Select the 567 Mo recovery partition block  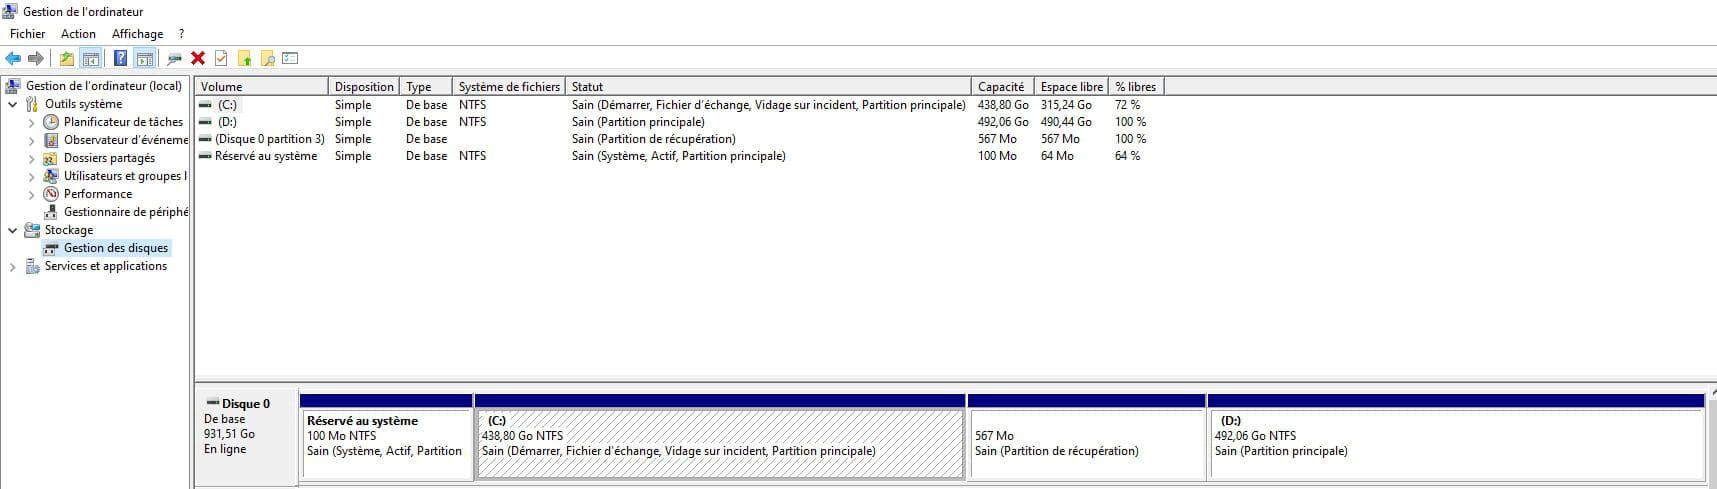(1087, 436)
